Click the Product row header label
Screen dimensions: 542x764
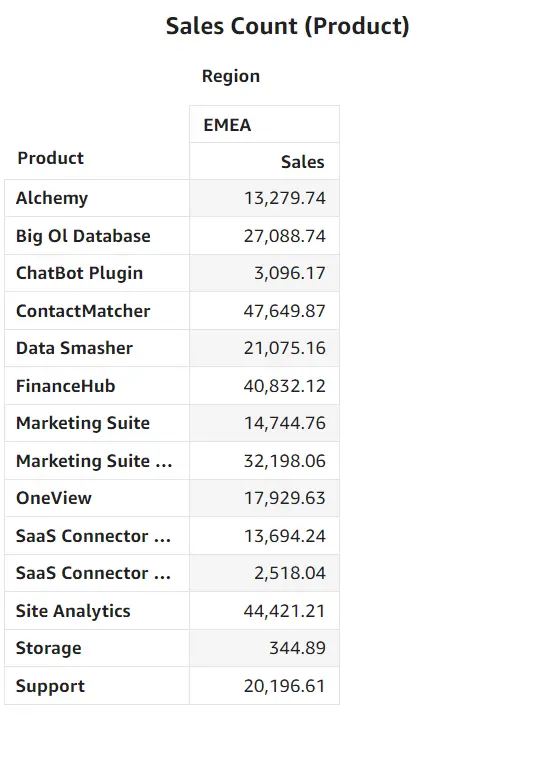pos(51,158)
